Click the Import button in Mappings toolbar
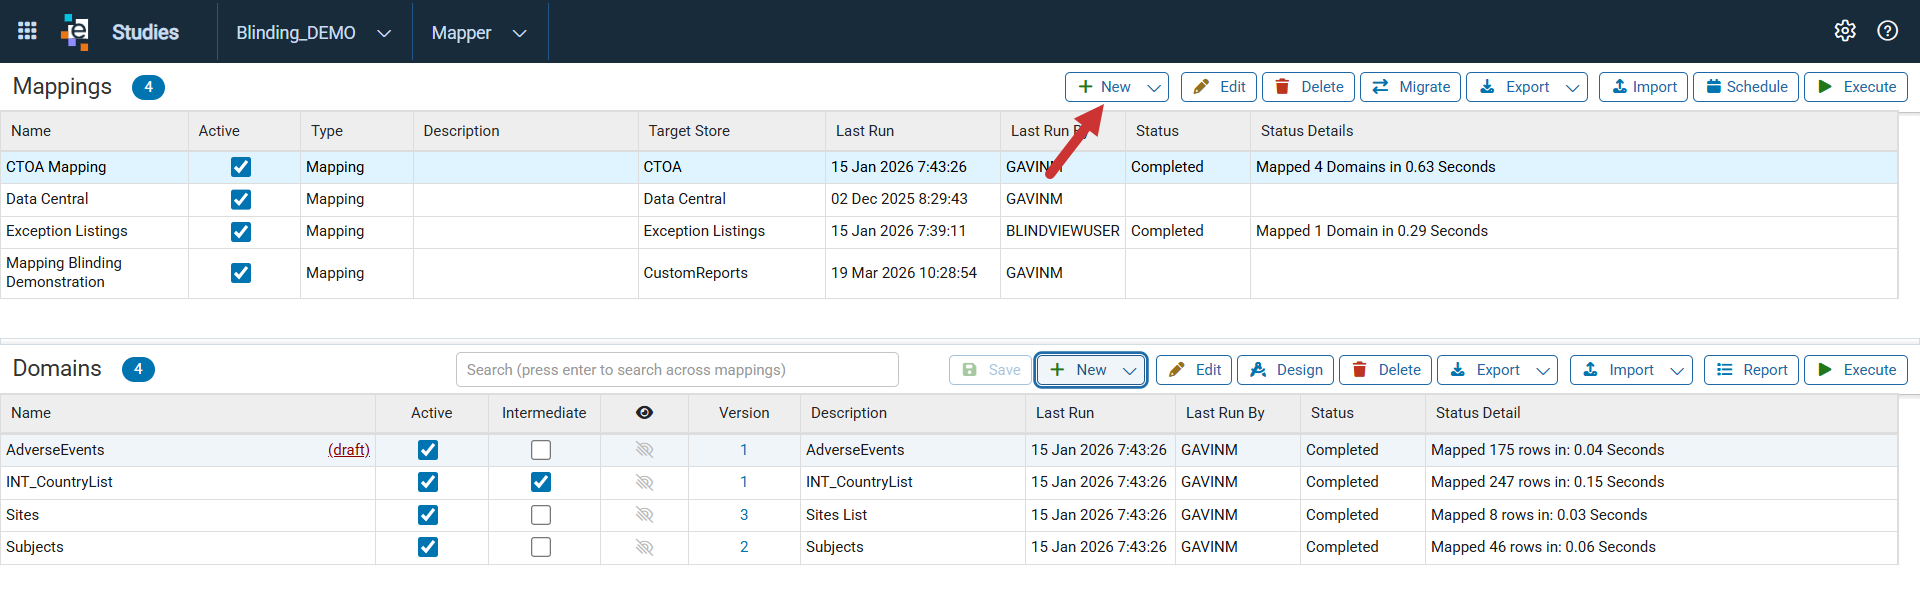The width and height of the screenshot is (1920, 606). coord(1644,87)
